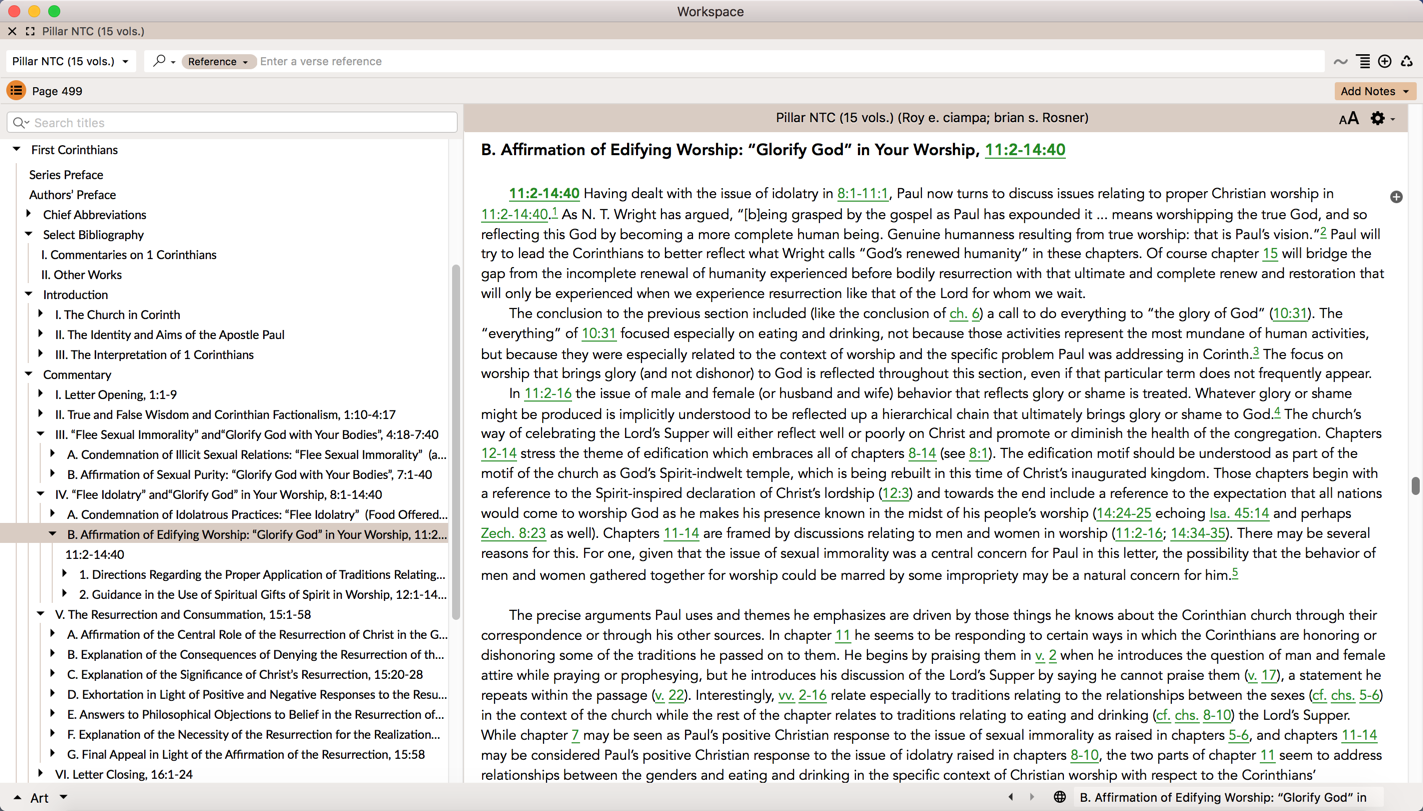Expand V. The Resurrection and Consummation arrow
The width and height of the screenshot is (1423, 811).
[x=41, y=614]
